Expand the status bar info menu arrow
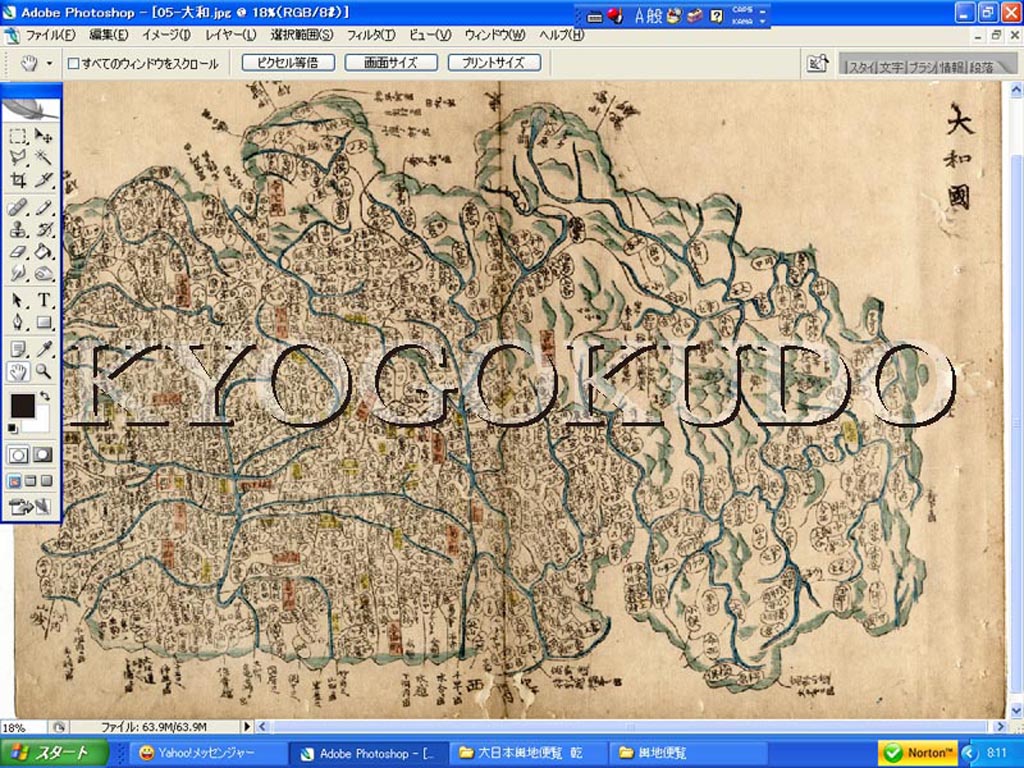The height and width of the screenshot is (768, 1024). pos(247,726)
